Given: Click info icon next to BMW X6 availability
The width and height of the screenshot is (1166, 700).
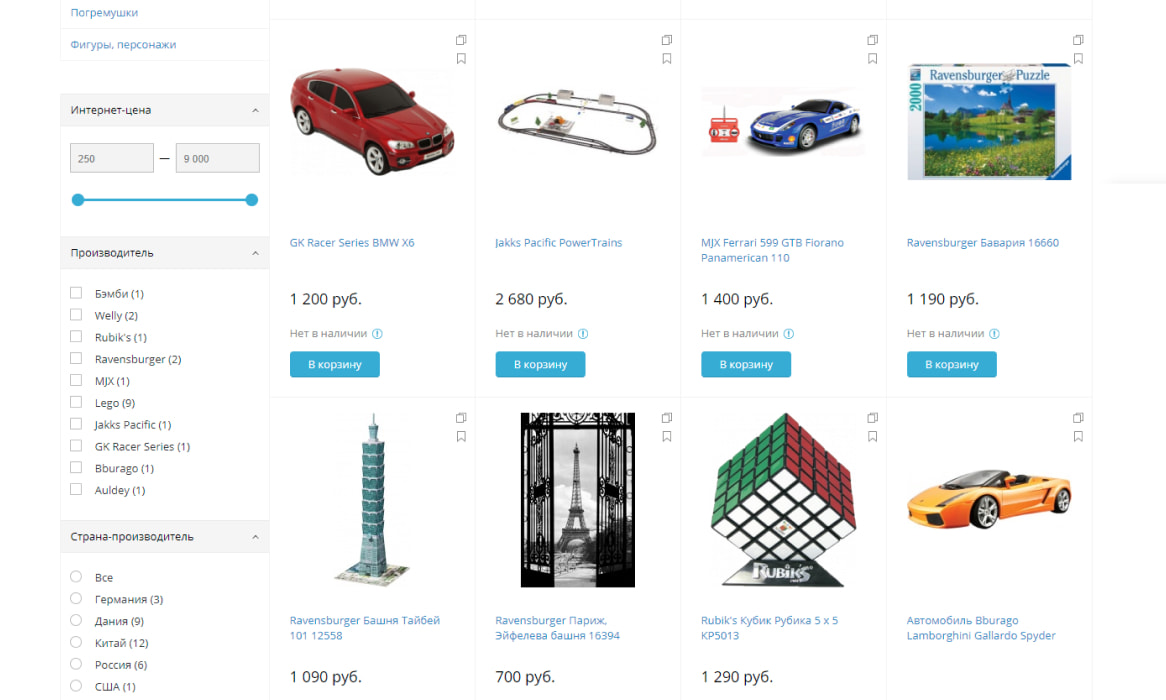Looking at the screenshot, I should click(x=378, y=334).
